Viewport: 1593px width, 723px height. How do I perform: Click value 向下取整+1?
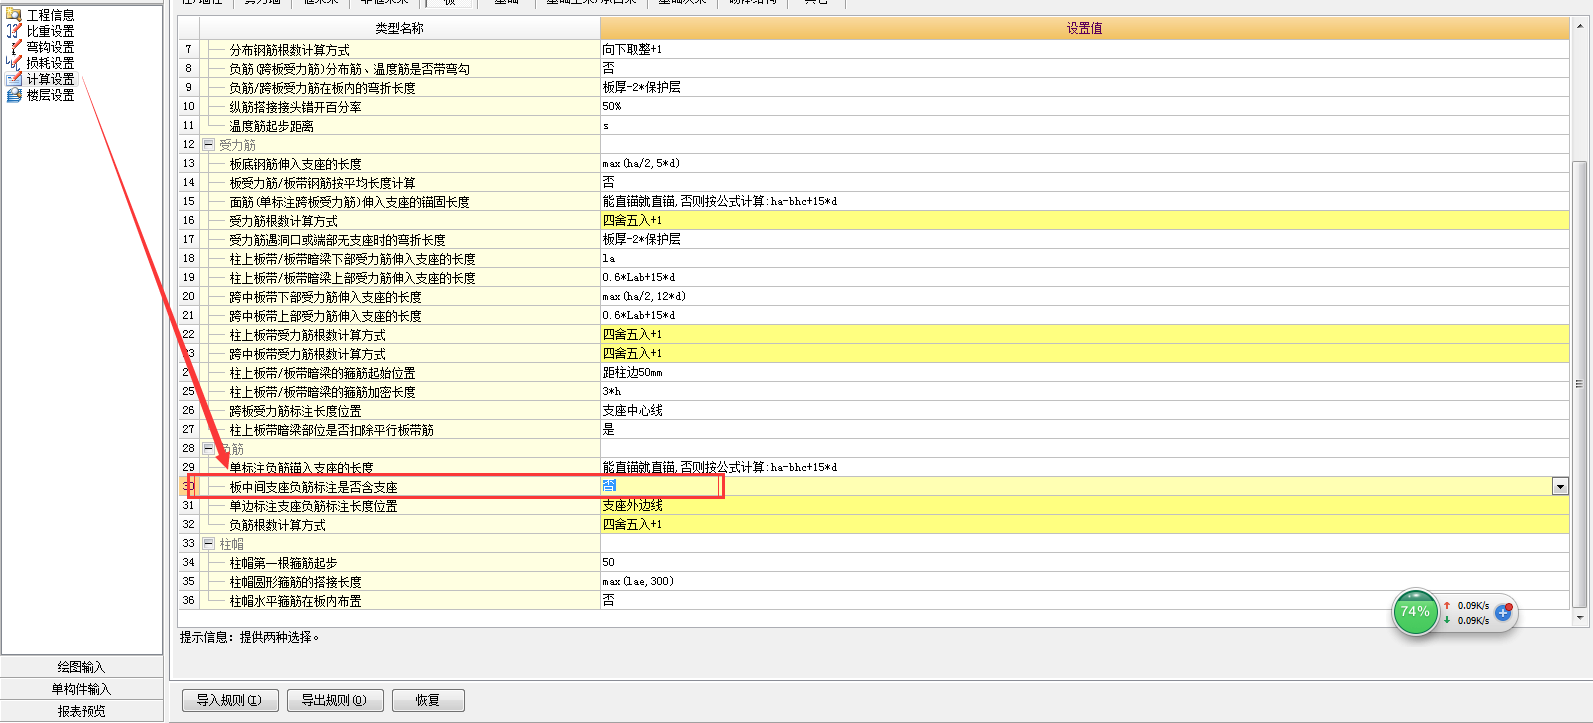[632, 49]
